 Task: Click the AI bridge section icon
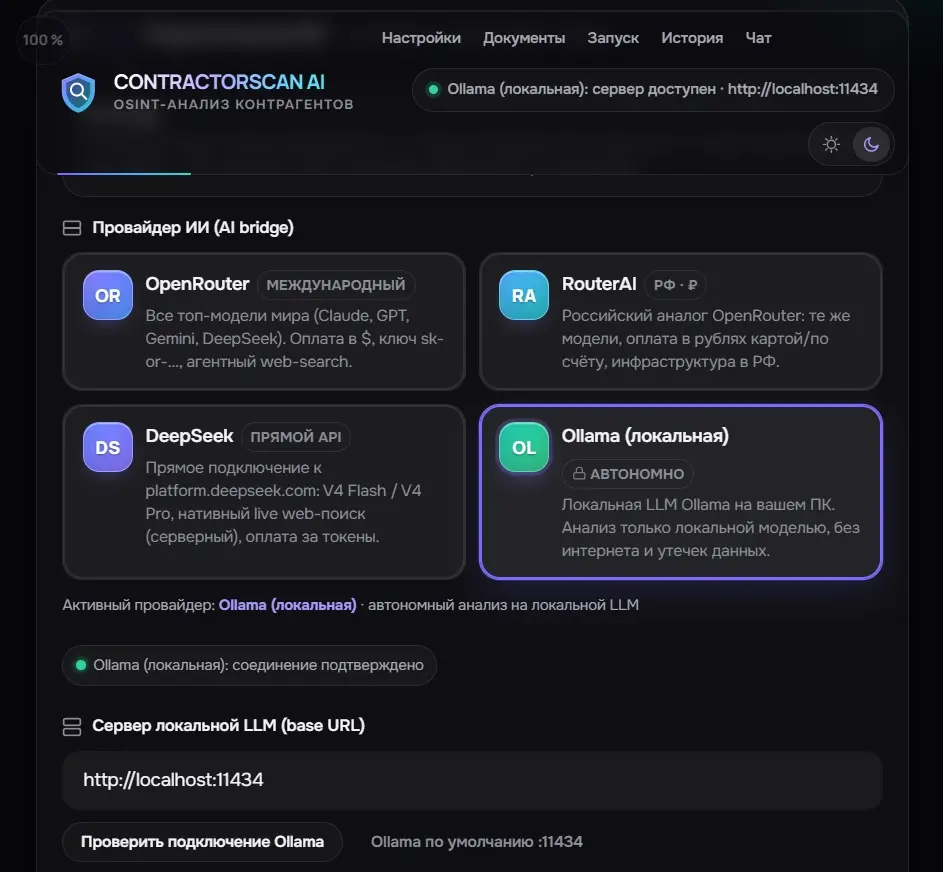tap(72, 228)
